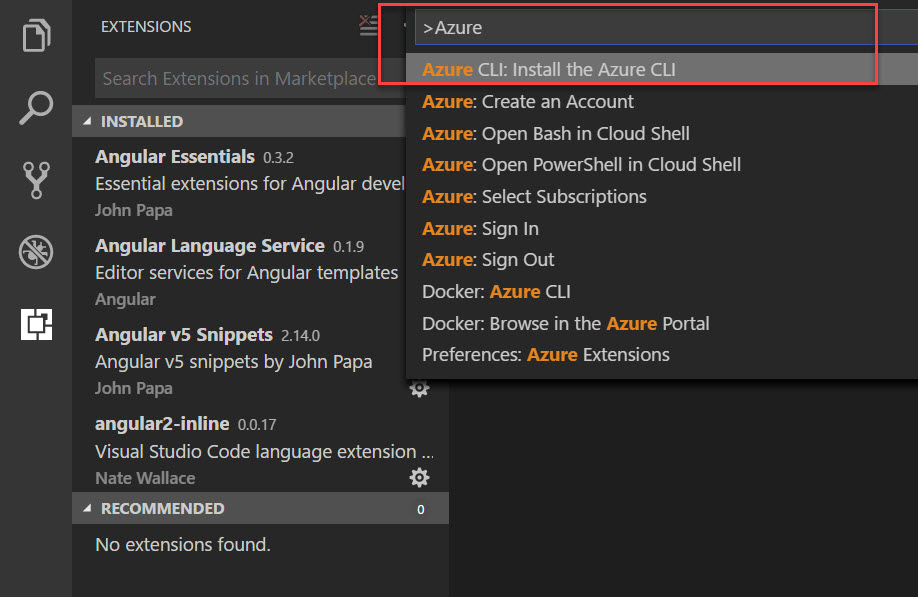This screenshot has height=597, width=918.
Task: Click the clear extensions filter icon
Action: point(368,25)
